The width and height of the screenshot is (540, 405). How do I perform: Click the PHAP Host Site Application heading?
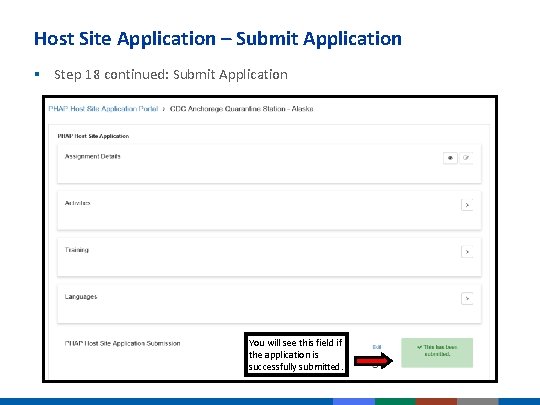tap(93, 136)
